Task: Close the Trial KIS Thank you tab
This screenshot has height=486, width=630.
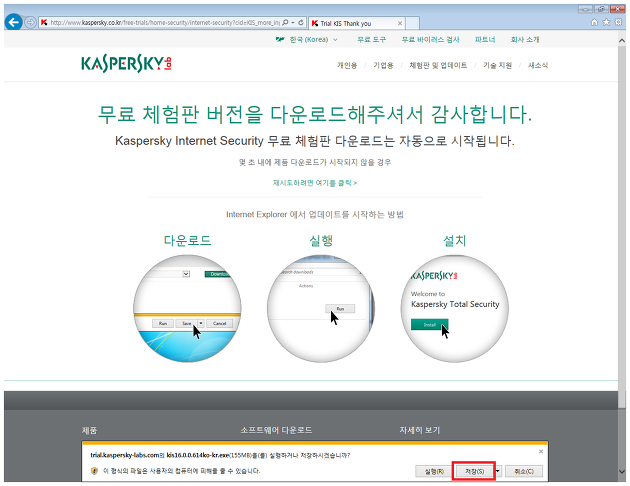Action: click(x=400, y=23)
